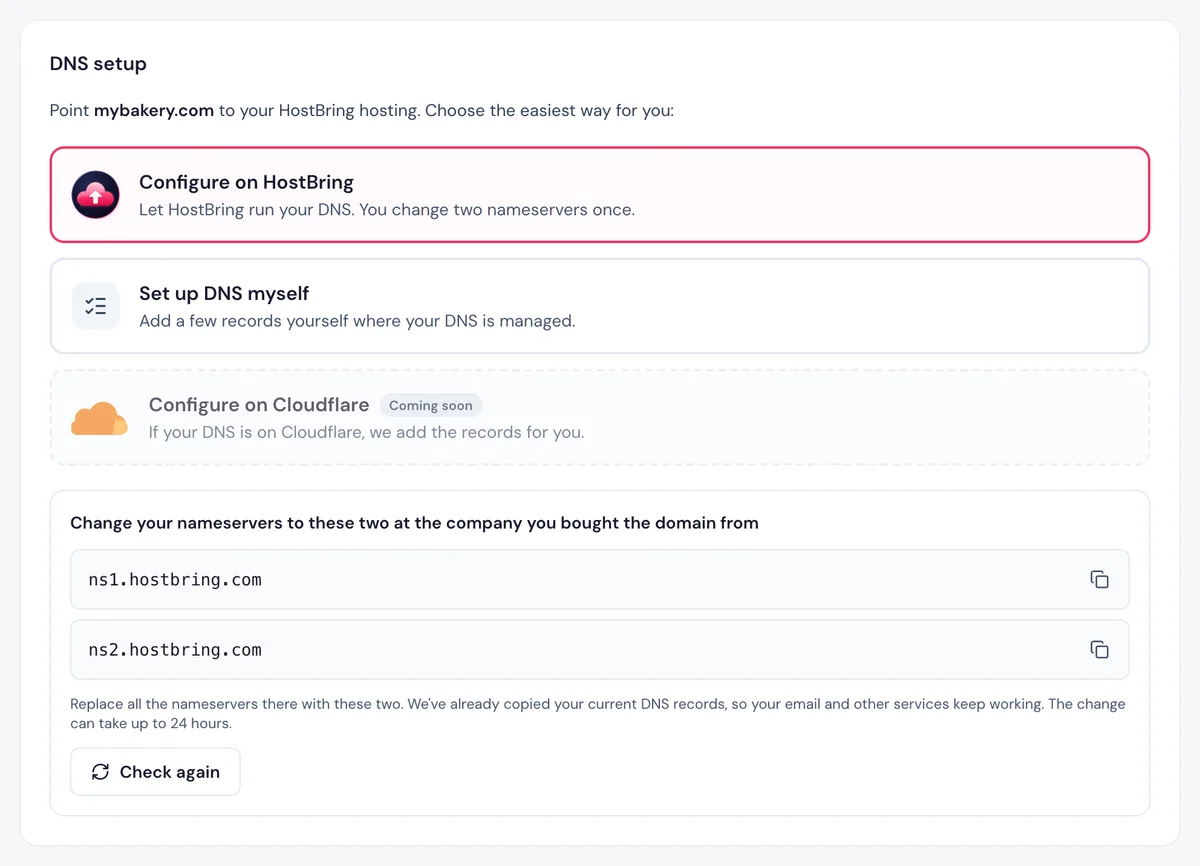Click the 'Change your nameservers to these two' heading

[x=414, y=523]
